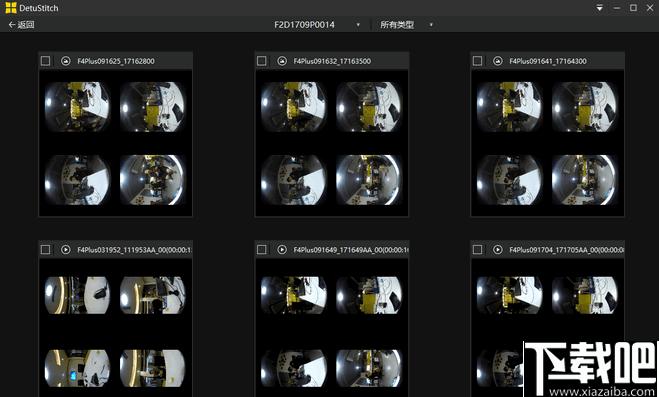Tick the checkbox for F4Plus091632_17163500
The height and width of the screenshot is (397, 659).
pos(261,61)
